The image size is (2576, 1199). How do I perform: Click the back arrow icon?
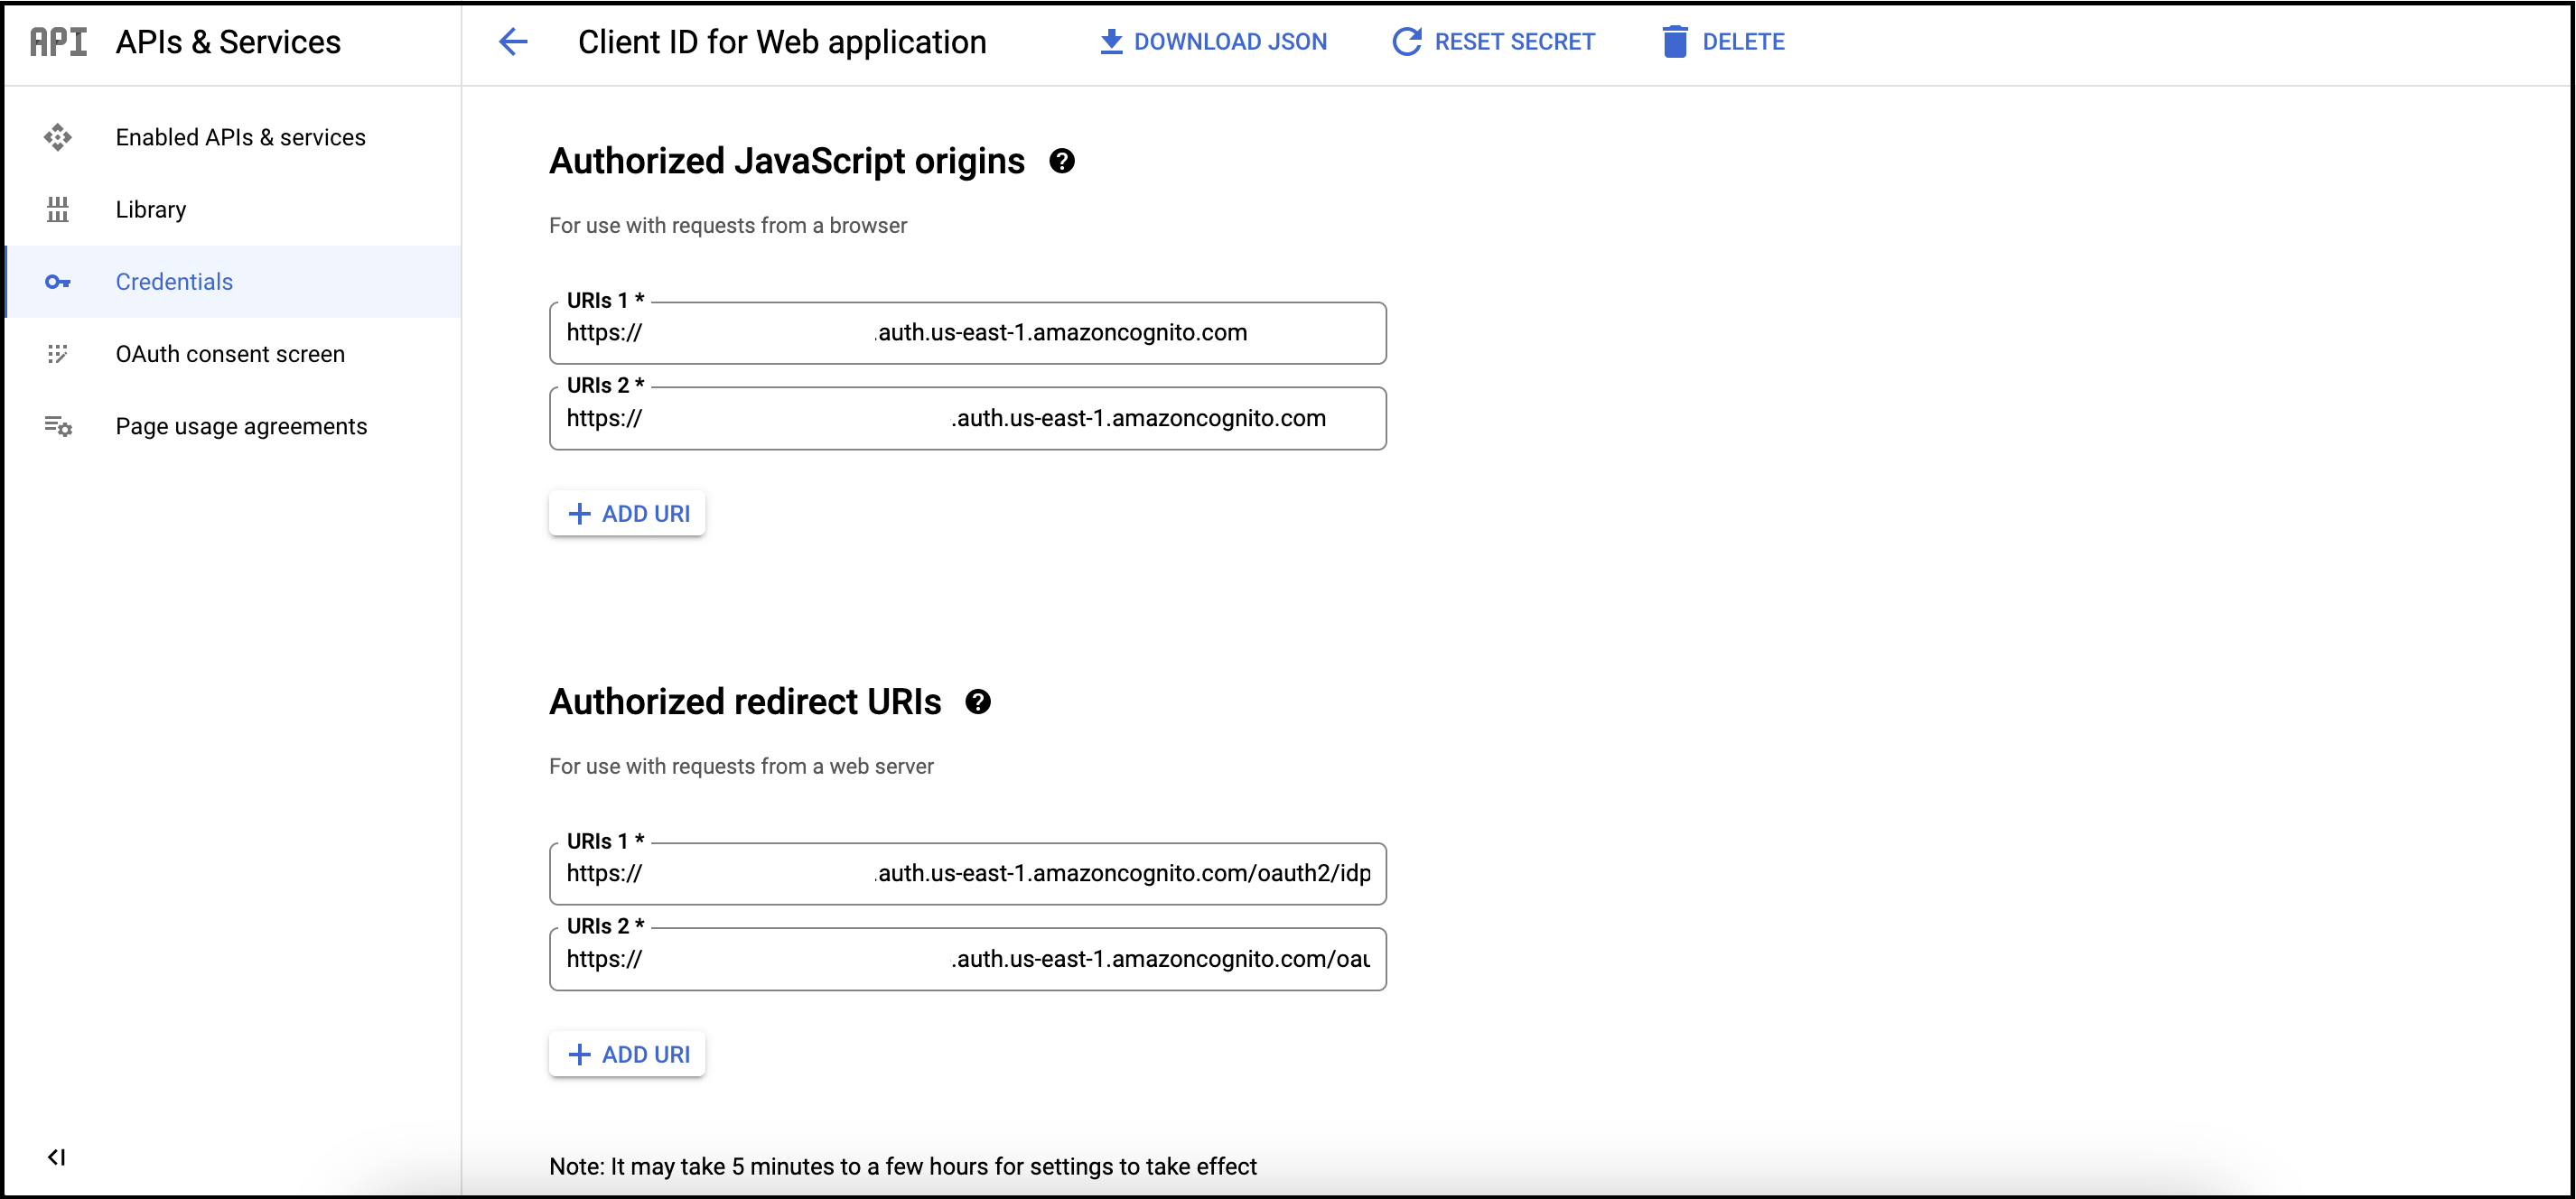click(x=513, y=42)
